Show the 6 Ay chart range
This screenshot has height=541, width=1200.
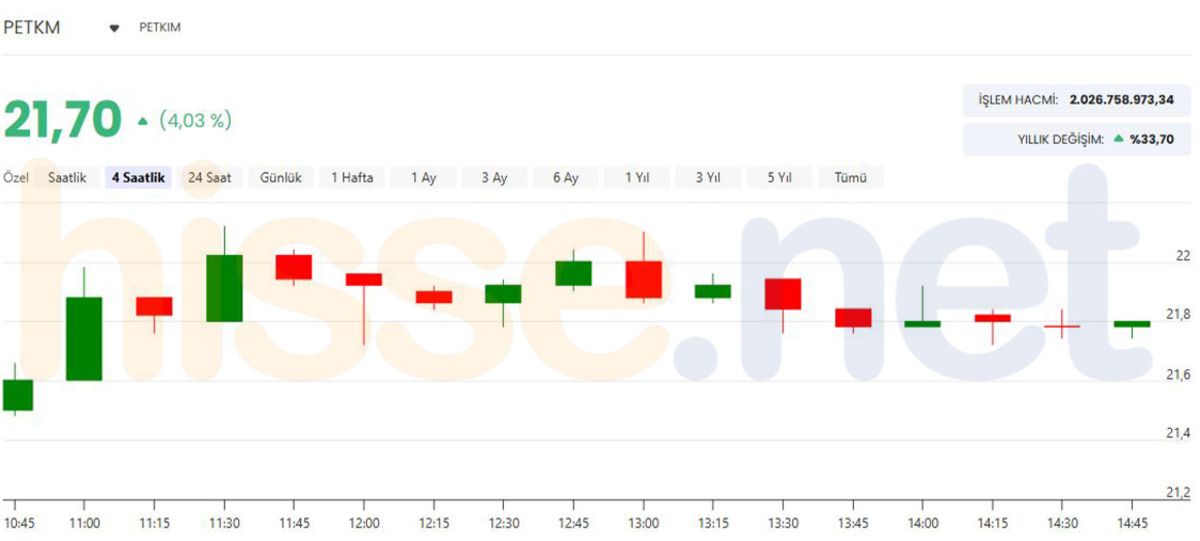click(565, 178)
